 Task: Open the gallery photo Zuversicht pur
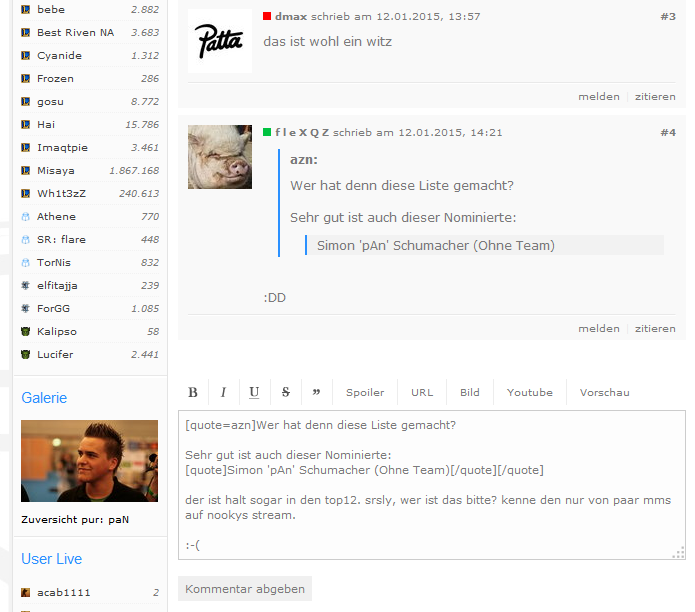pos(89,461)
